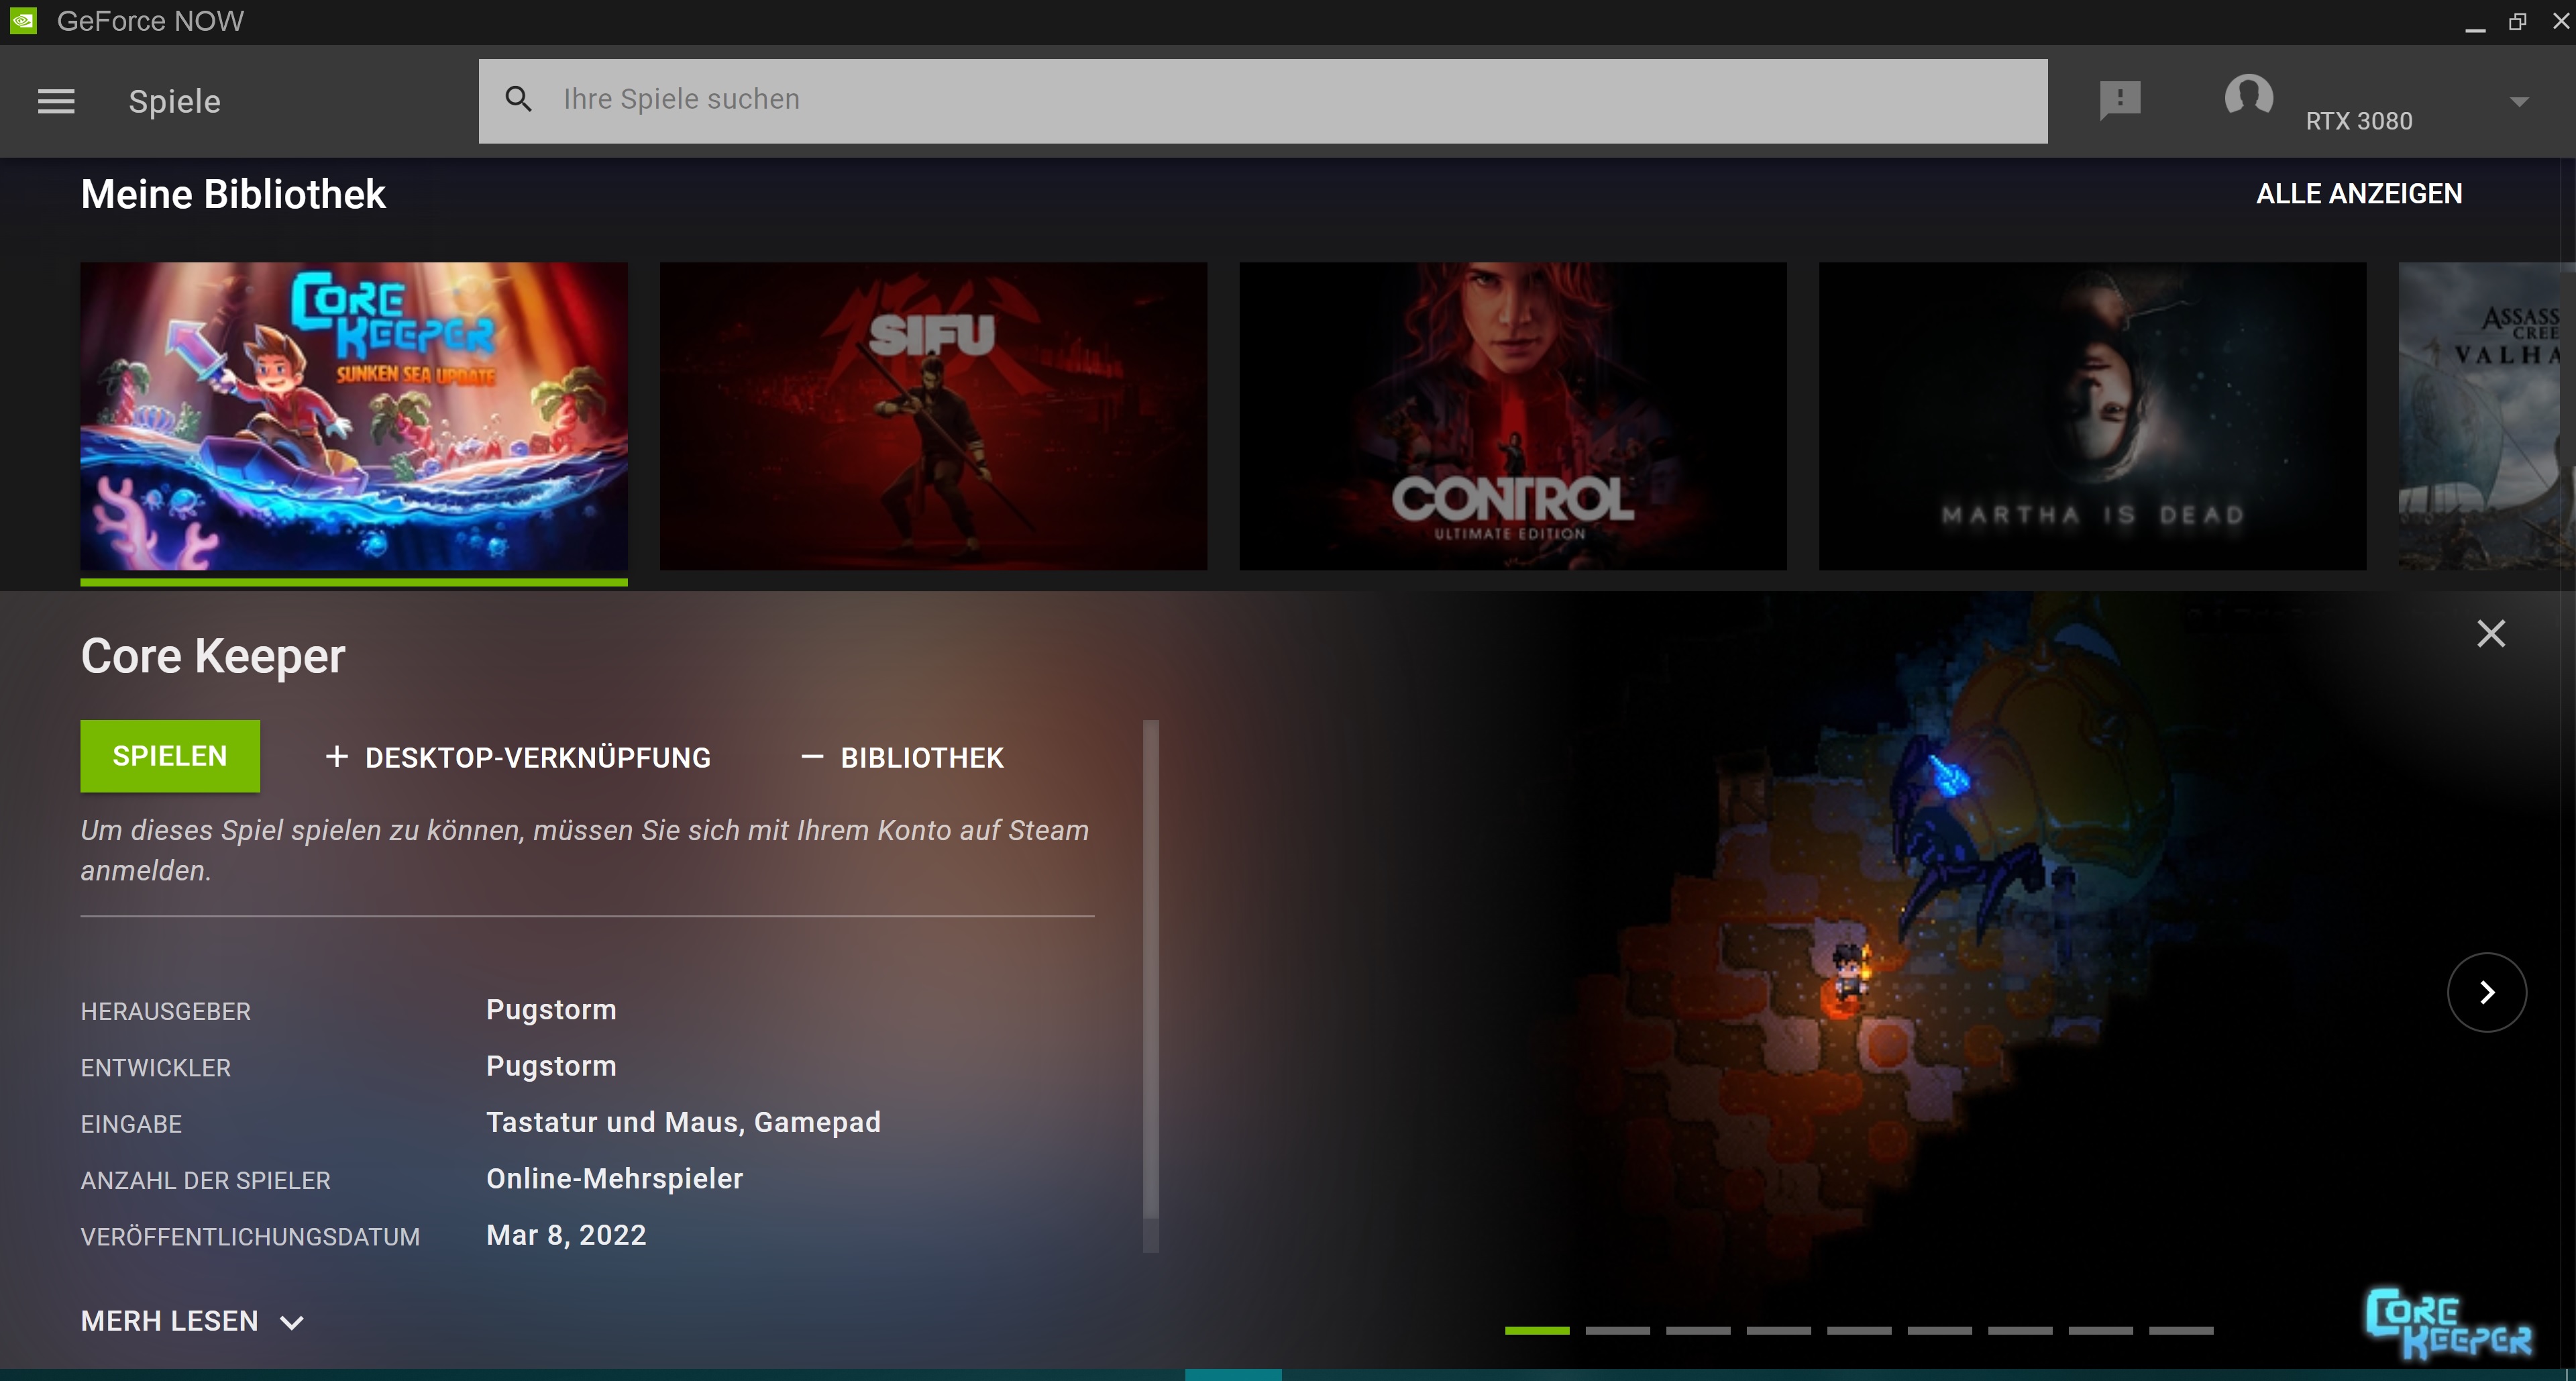
Task: Restore down the GeForce NOW window
Action: point(2518,21)
